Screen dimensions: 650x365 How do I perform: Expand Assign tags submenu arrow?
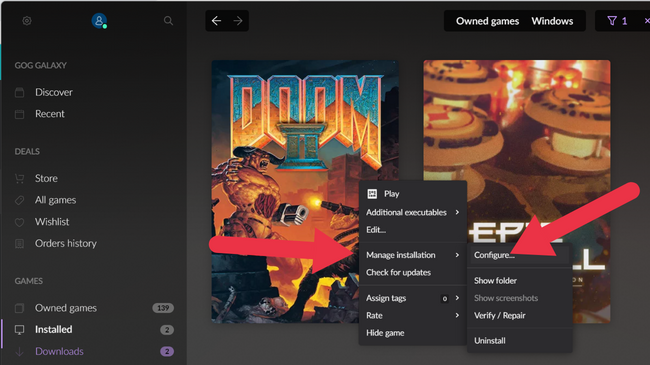457,298
